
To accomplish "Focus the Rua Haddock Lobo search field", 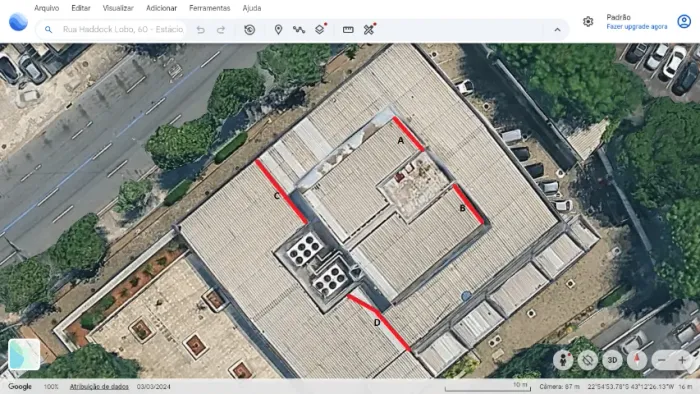I will 112,29.
